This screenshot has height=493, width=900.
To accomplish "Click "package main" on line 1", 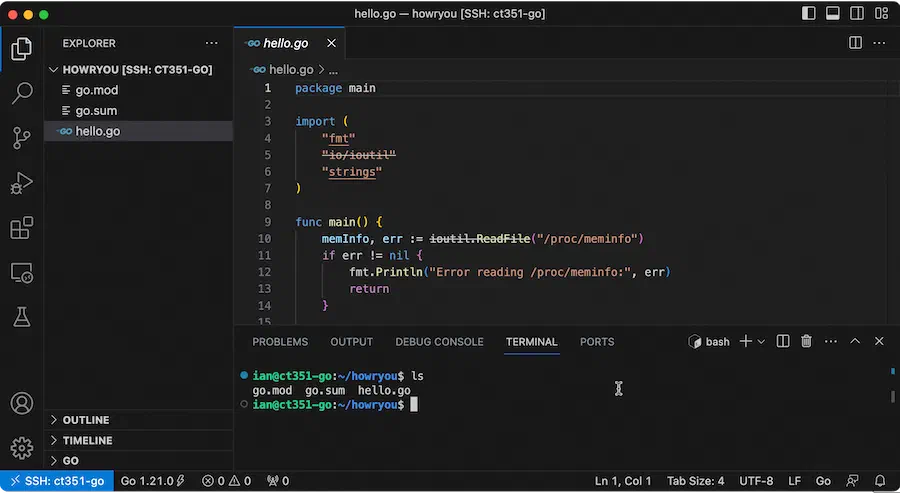I will coord(335,88).
